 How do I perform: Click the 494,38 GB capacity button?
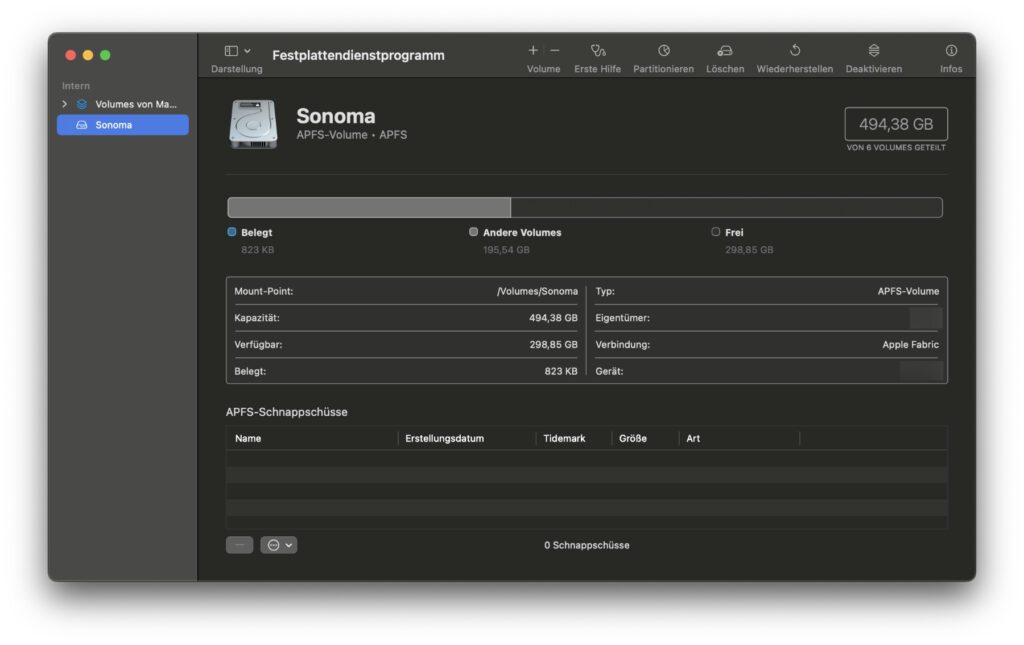pos(895,122)
